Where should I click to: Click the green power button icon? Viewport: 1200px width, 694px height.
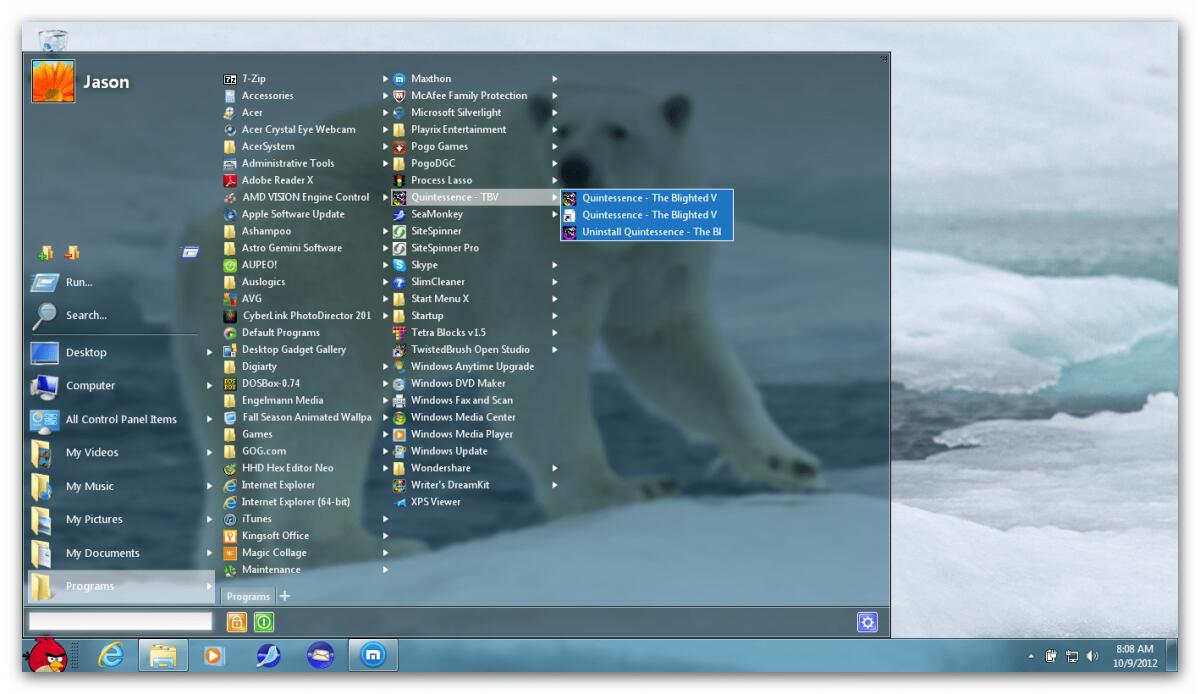tap(265, 621)
